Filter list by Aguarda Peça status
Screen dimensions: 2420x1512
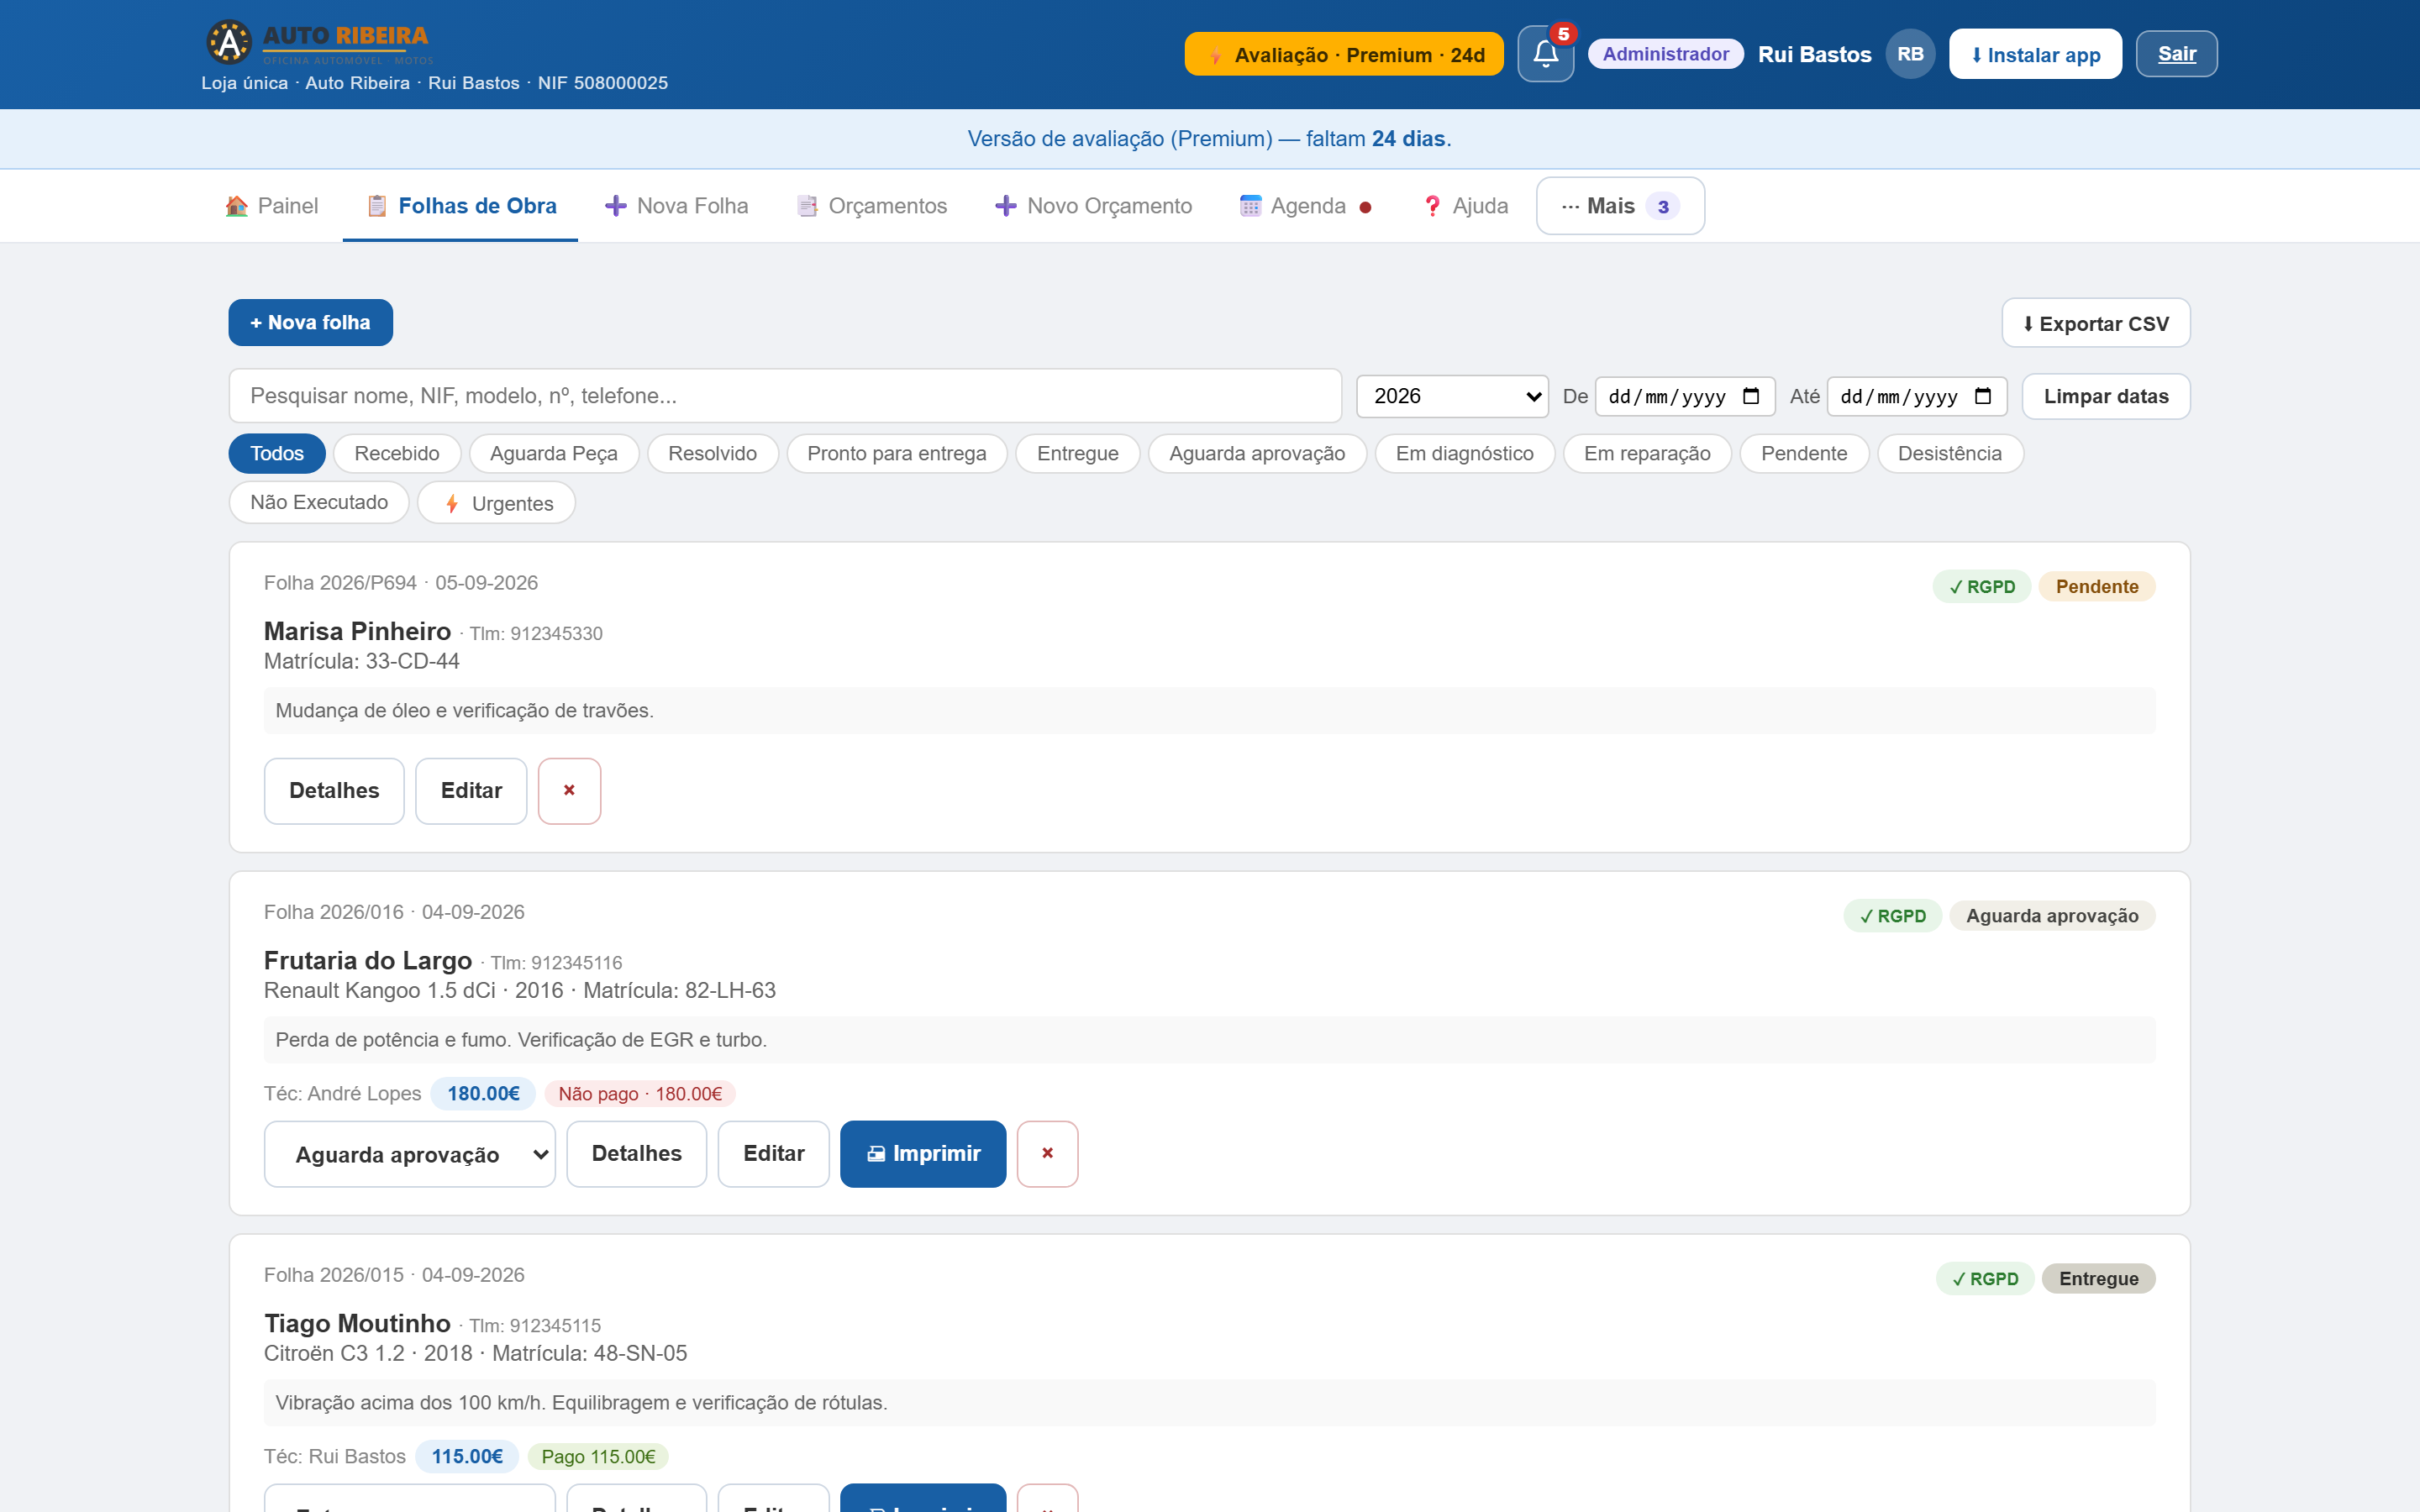(553, 453)
